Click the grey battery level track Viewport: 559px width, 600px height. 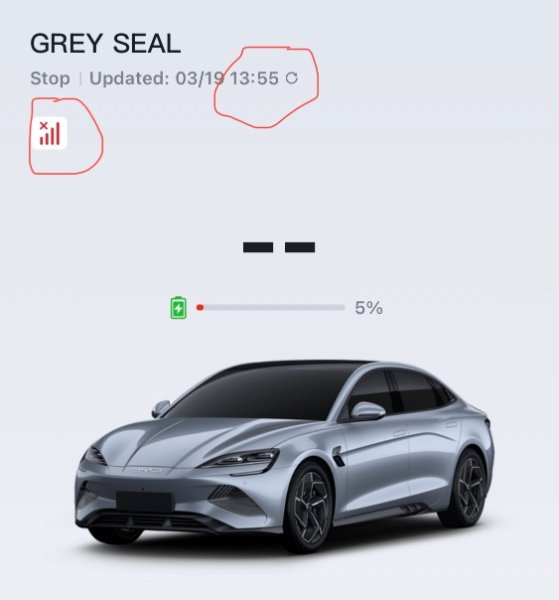click(x=271, y=307)
